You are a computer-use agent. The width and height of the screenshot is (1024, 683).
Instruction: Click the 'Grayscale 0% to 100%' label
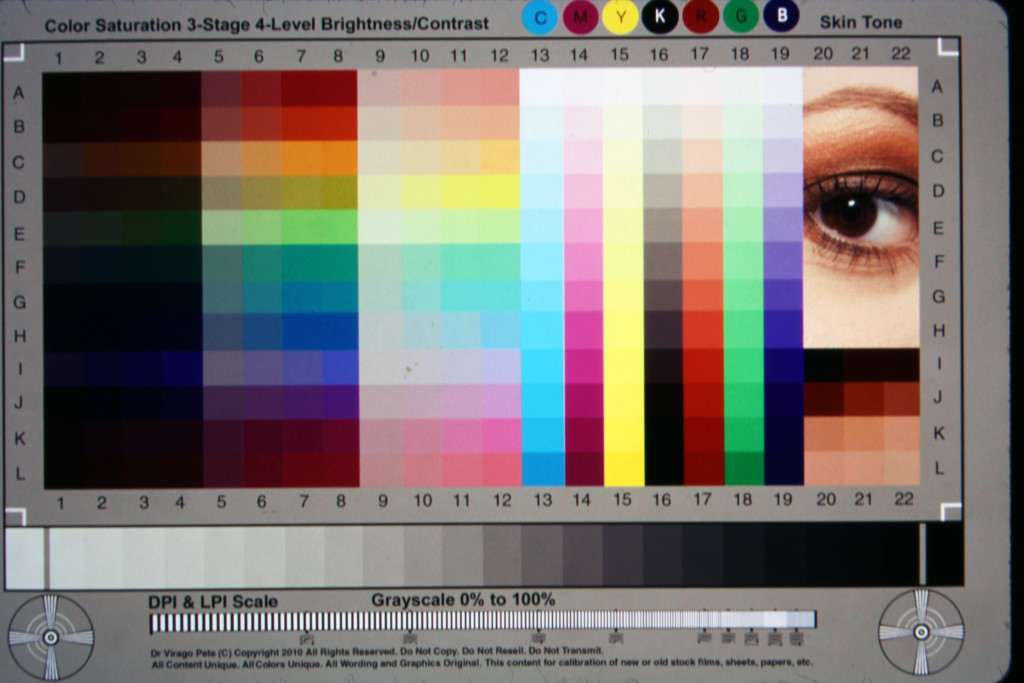[x=462, y=600]
